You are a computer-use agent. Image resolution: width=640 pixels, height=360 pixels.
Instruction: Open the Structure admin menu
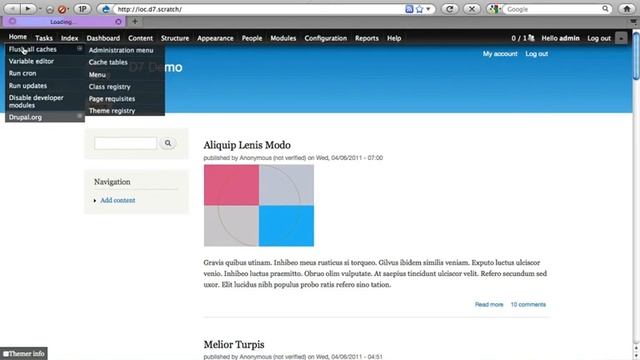[175, 38]
